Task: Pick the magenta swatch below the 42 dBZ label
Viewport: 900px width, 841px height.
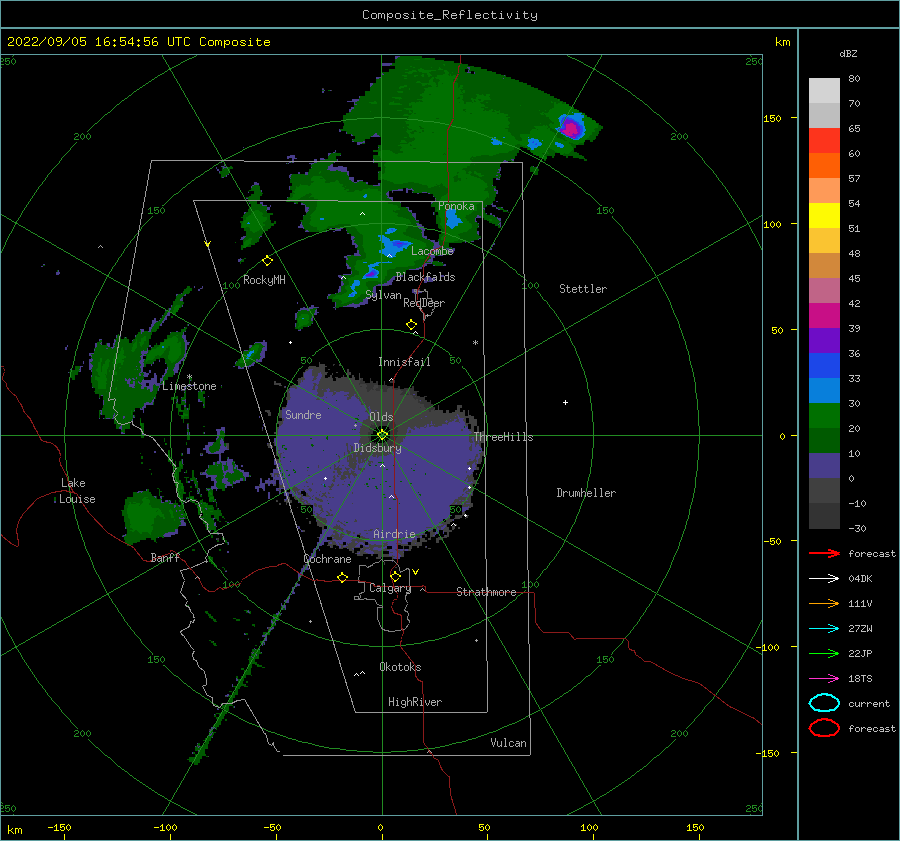Action: coord(824,316)
